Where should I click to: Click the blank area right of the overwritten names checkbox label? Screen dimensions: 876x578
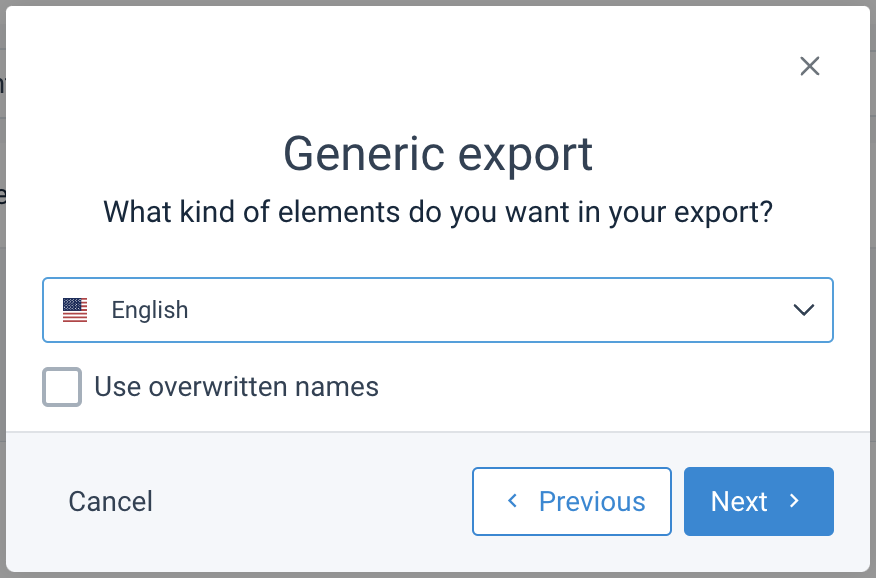click(x=600, y=387)
